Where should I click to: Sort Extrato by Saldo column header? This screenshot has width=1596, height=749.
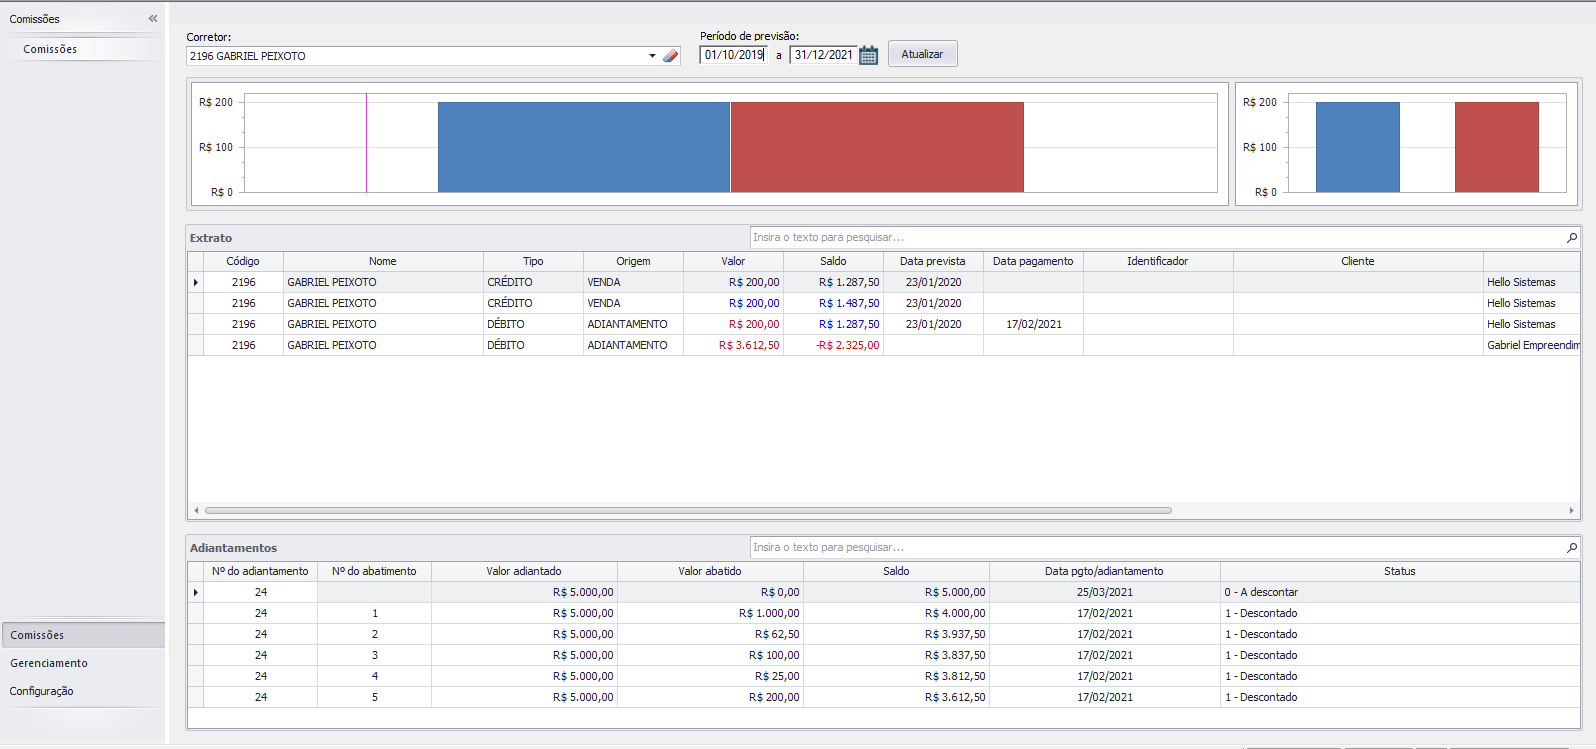[833, 261]
